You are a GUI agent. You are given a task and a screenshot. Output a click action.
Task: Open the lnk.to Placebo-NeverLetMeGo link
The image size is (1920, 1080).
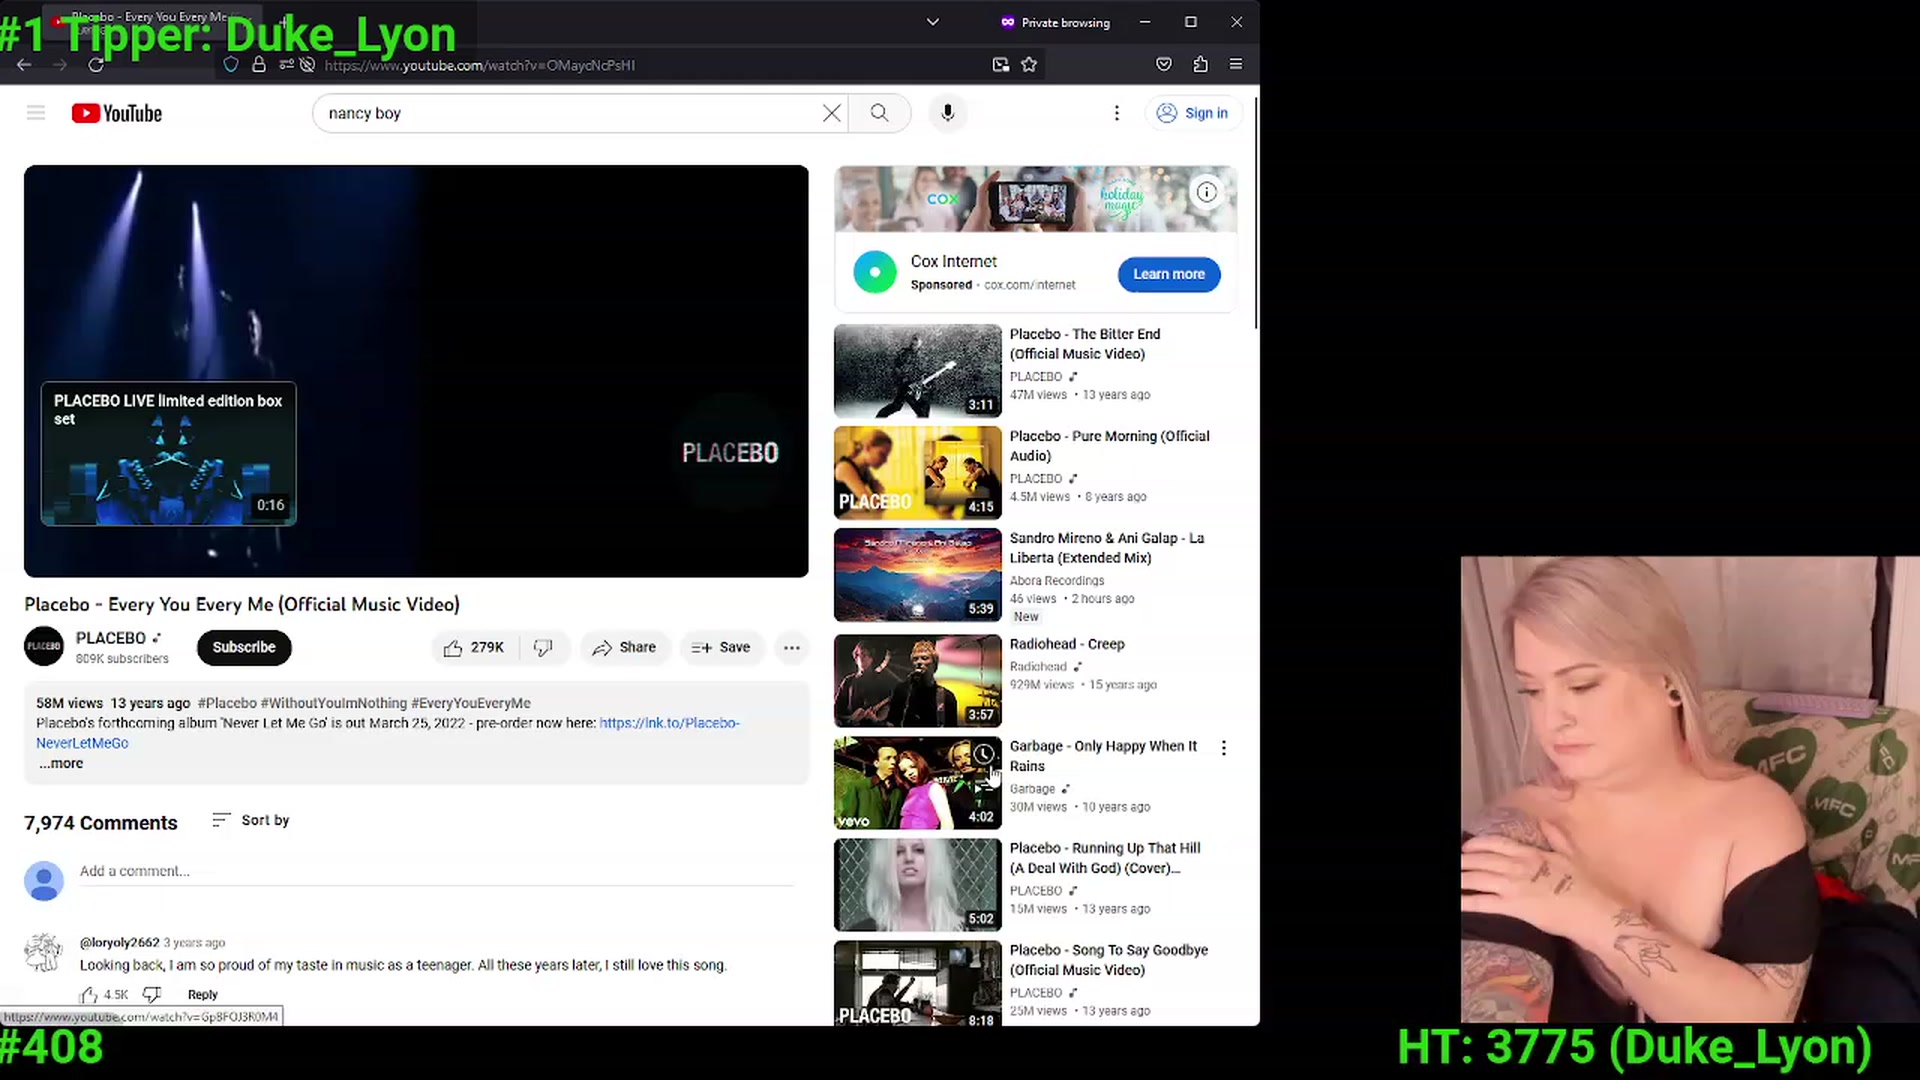coord(388,733)
